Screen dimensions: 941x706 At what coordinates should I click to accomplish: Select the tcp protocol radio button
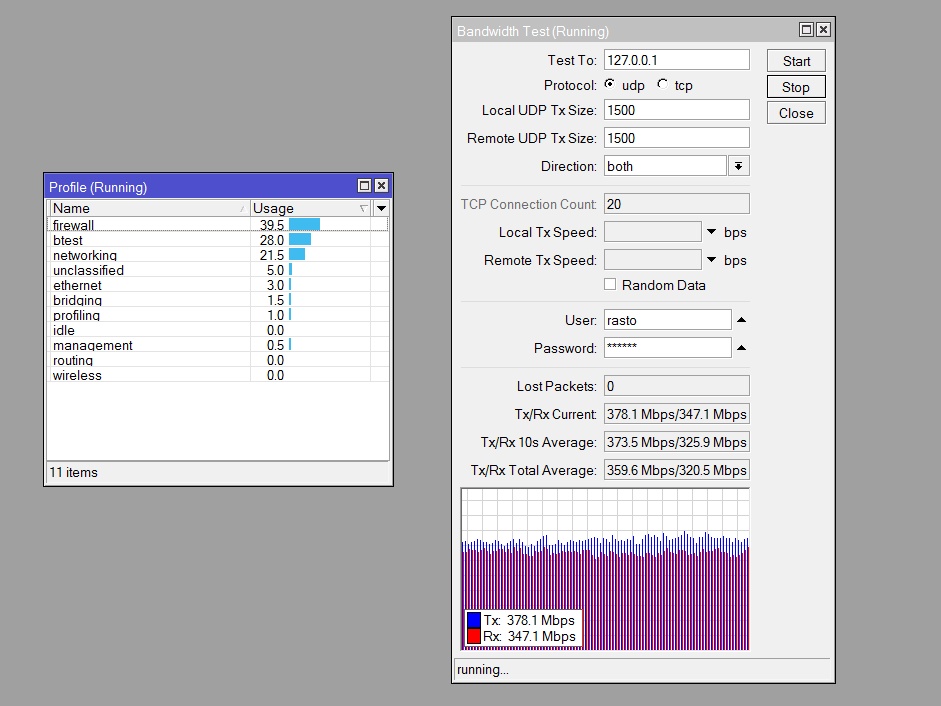point(663,85)
